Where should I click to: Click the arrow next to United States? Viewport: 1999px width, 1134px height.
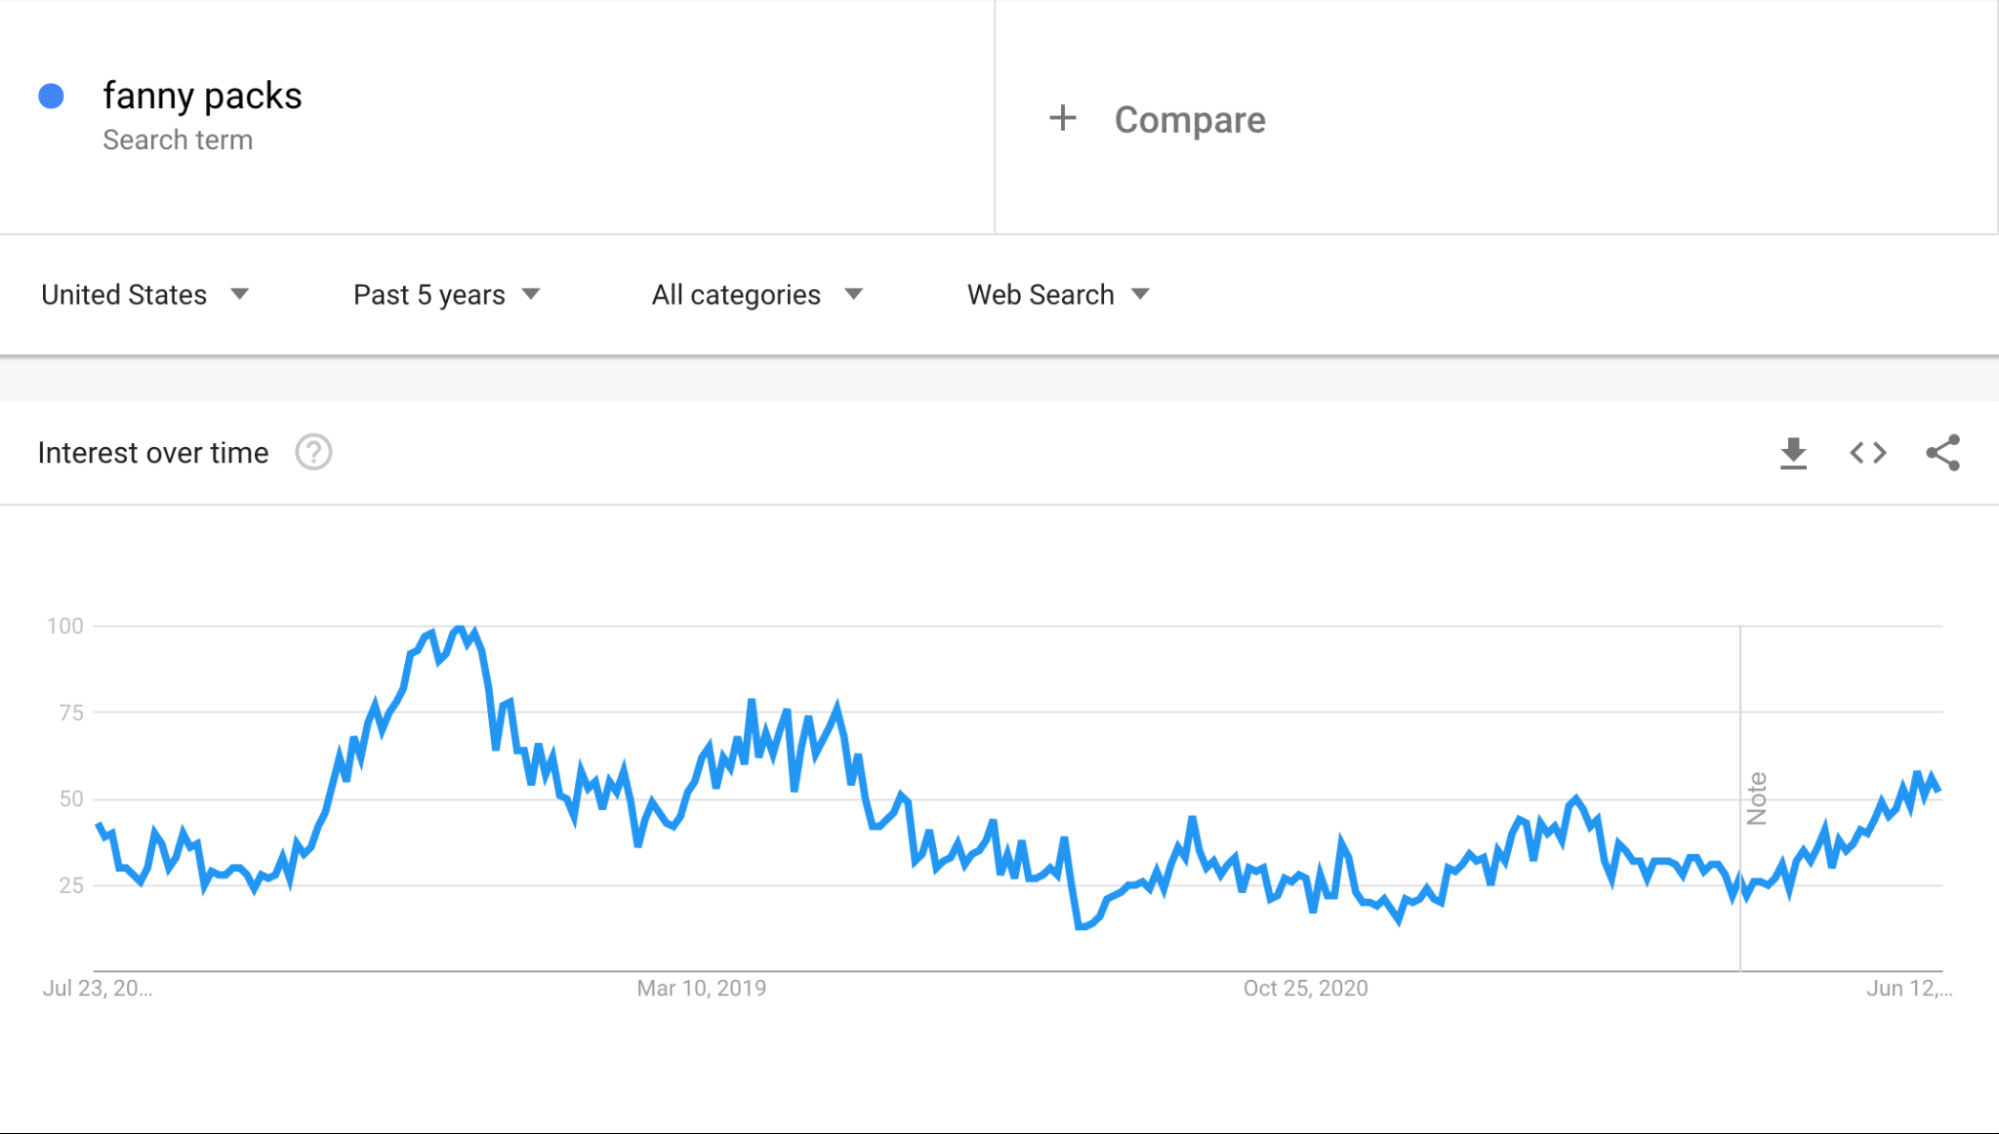click(239, 294)
